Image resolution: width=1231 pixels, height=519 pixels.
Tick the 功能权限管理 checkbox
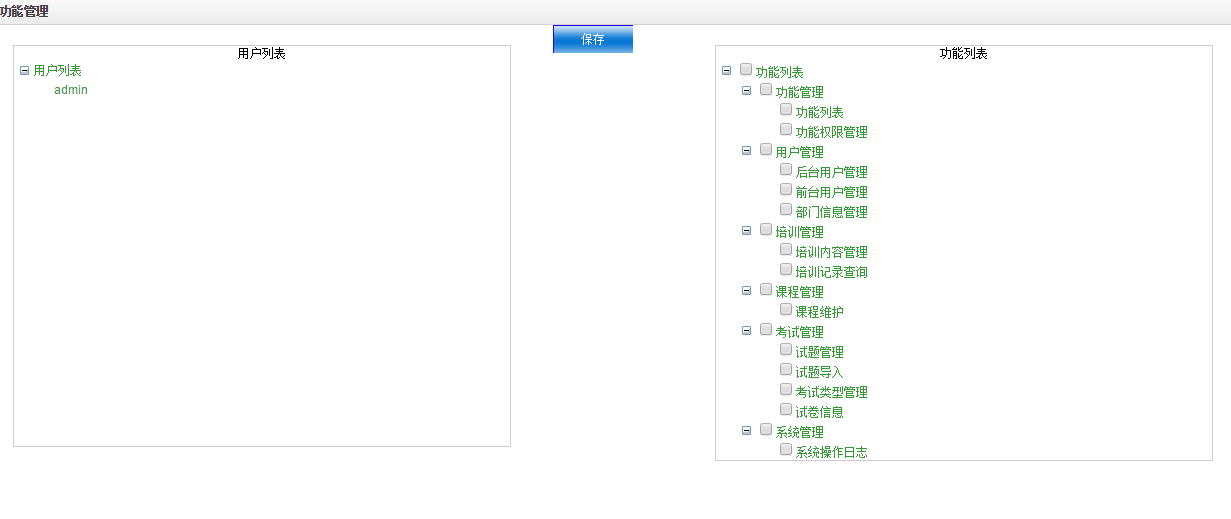click(x=786, y=130)
